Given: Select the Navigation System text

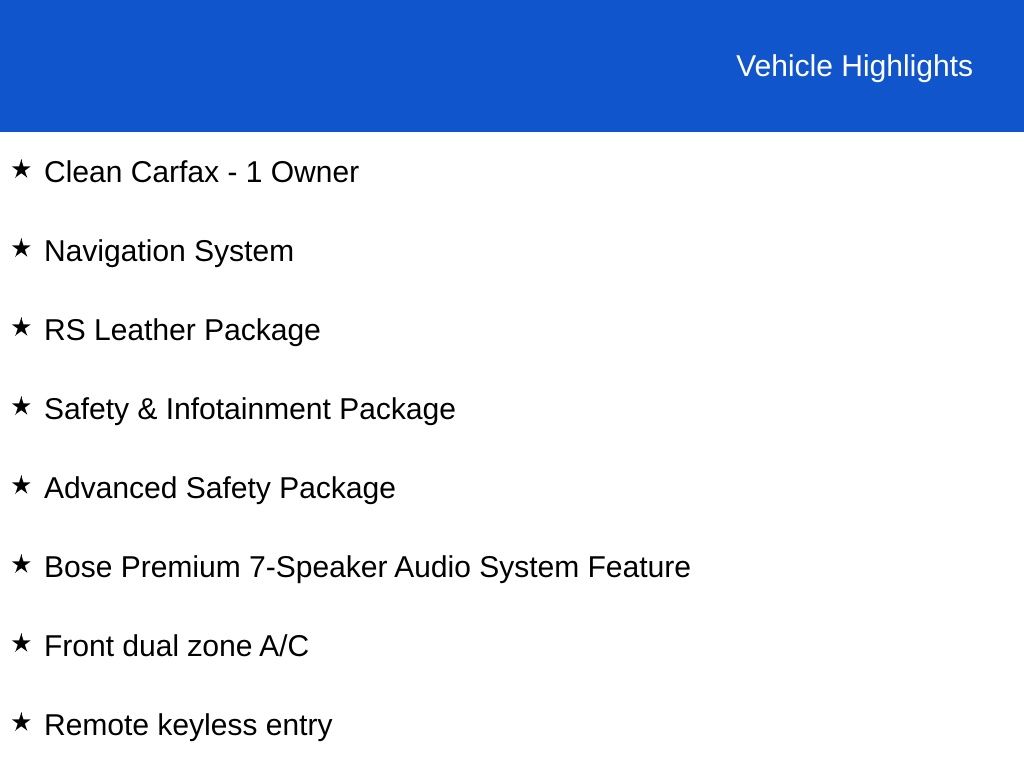Looking at the screenshot, I should tap(169, 251).
